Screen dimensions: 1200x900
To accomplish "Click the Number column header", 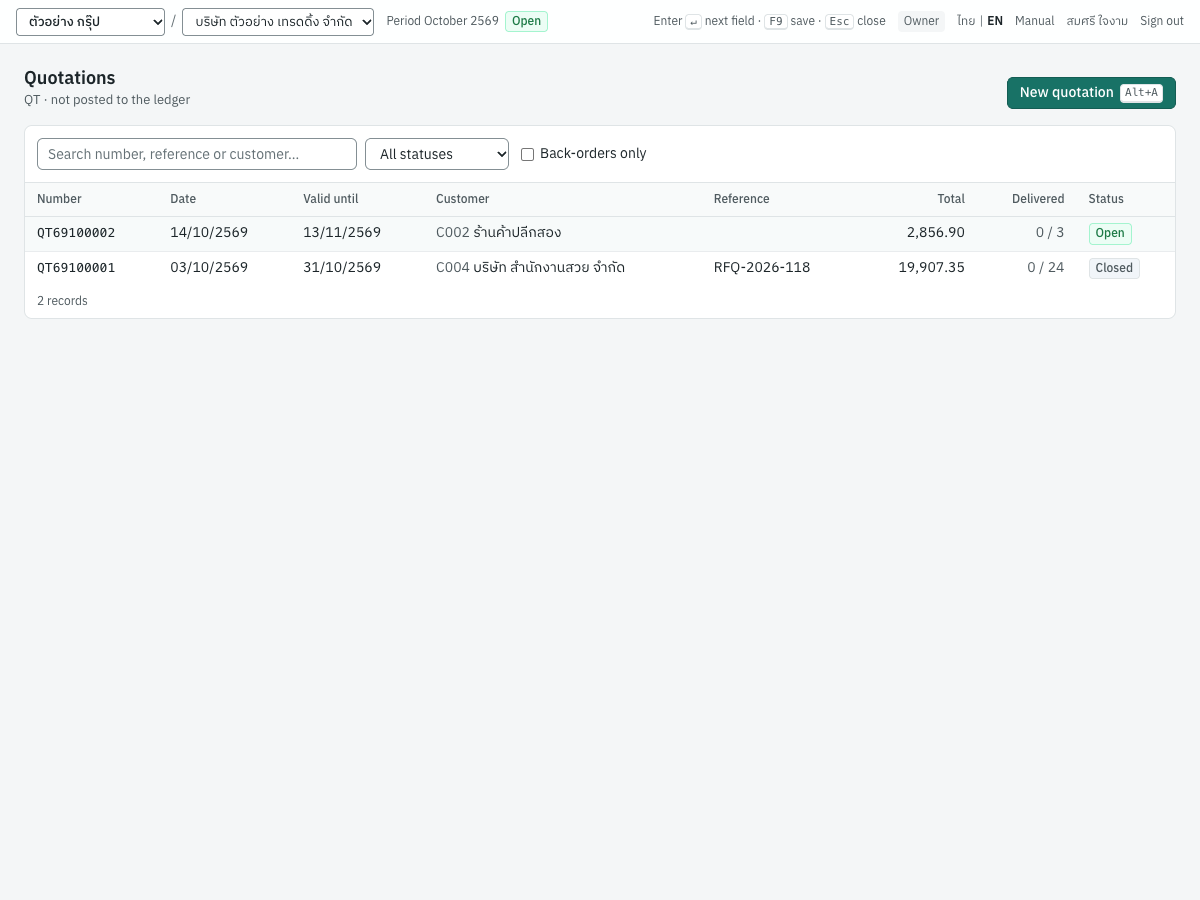I will pos(59,199).
